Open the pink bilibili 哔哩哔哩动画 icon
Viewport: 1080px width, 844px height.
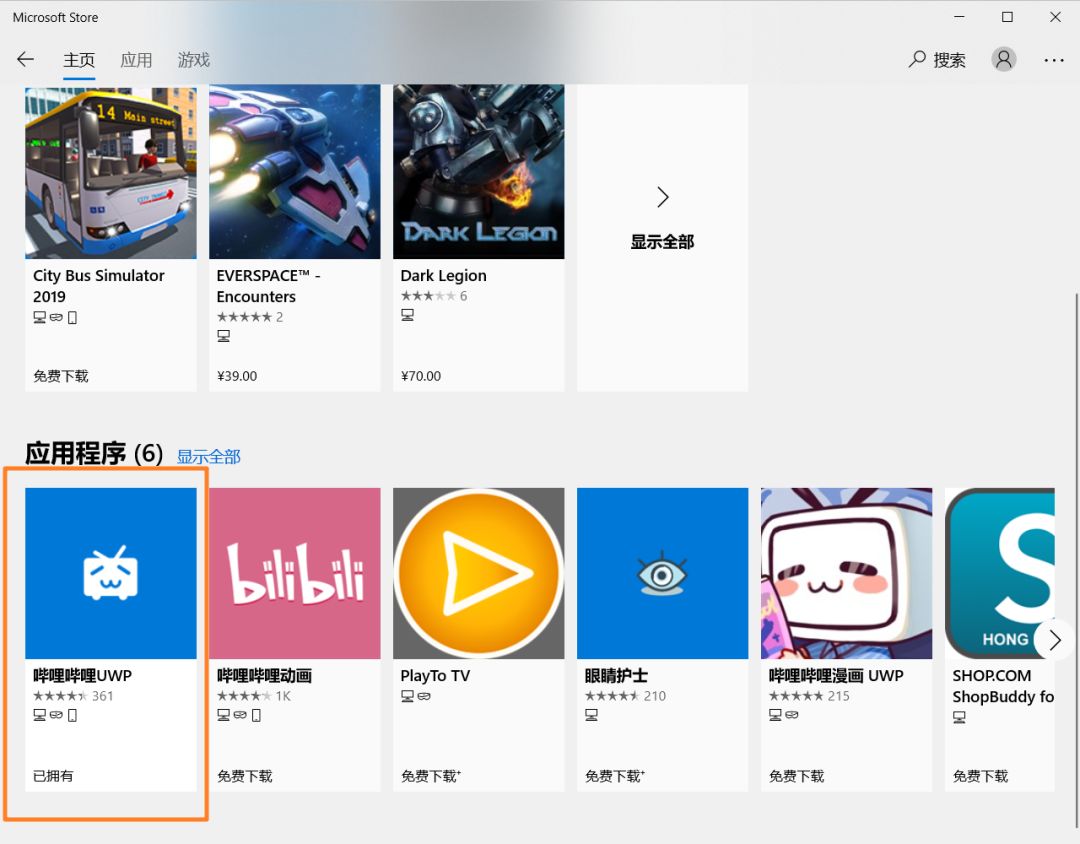point(295,573)
